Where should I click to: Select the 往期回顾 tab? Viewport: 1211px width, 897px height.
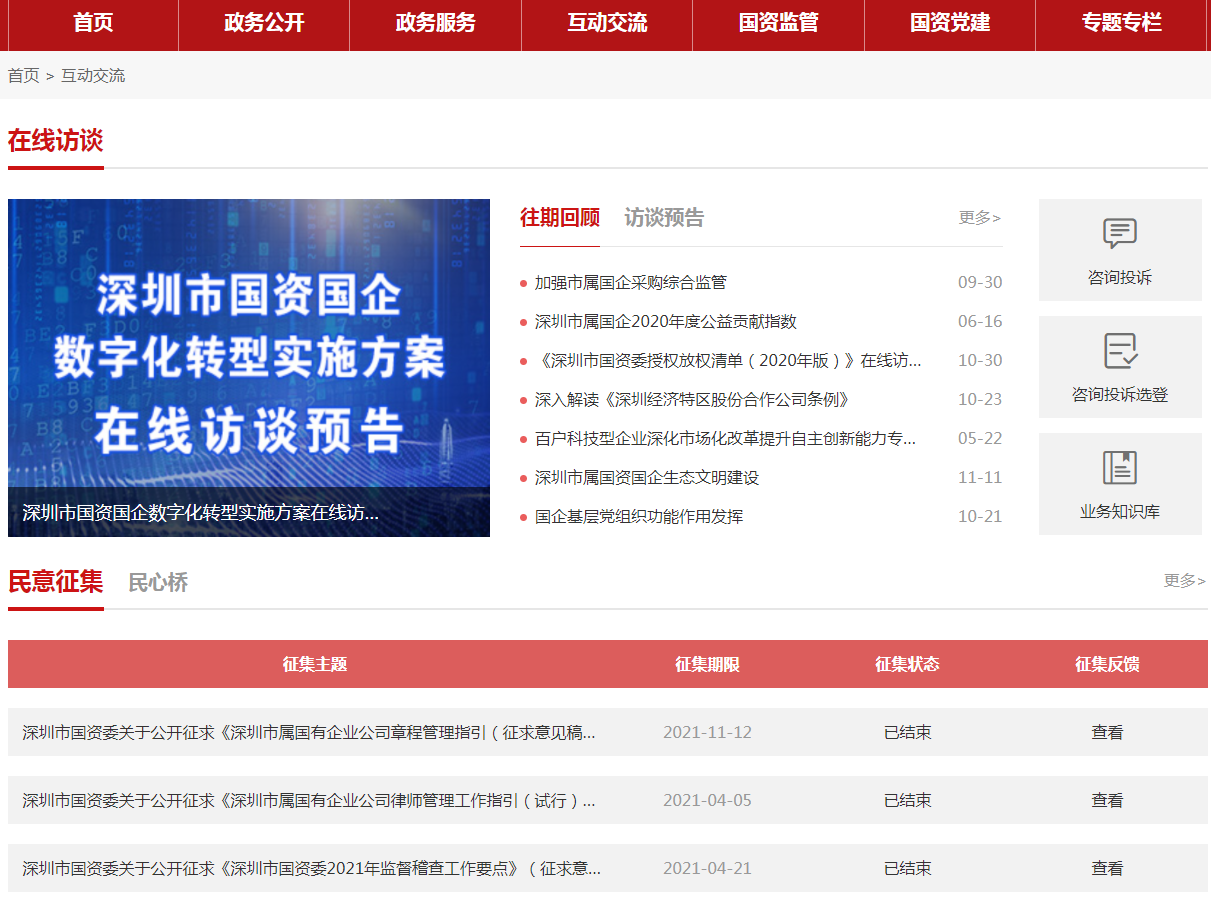[x=560, y=218]
